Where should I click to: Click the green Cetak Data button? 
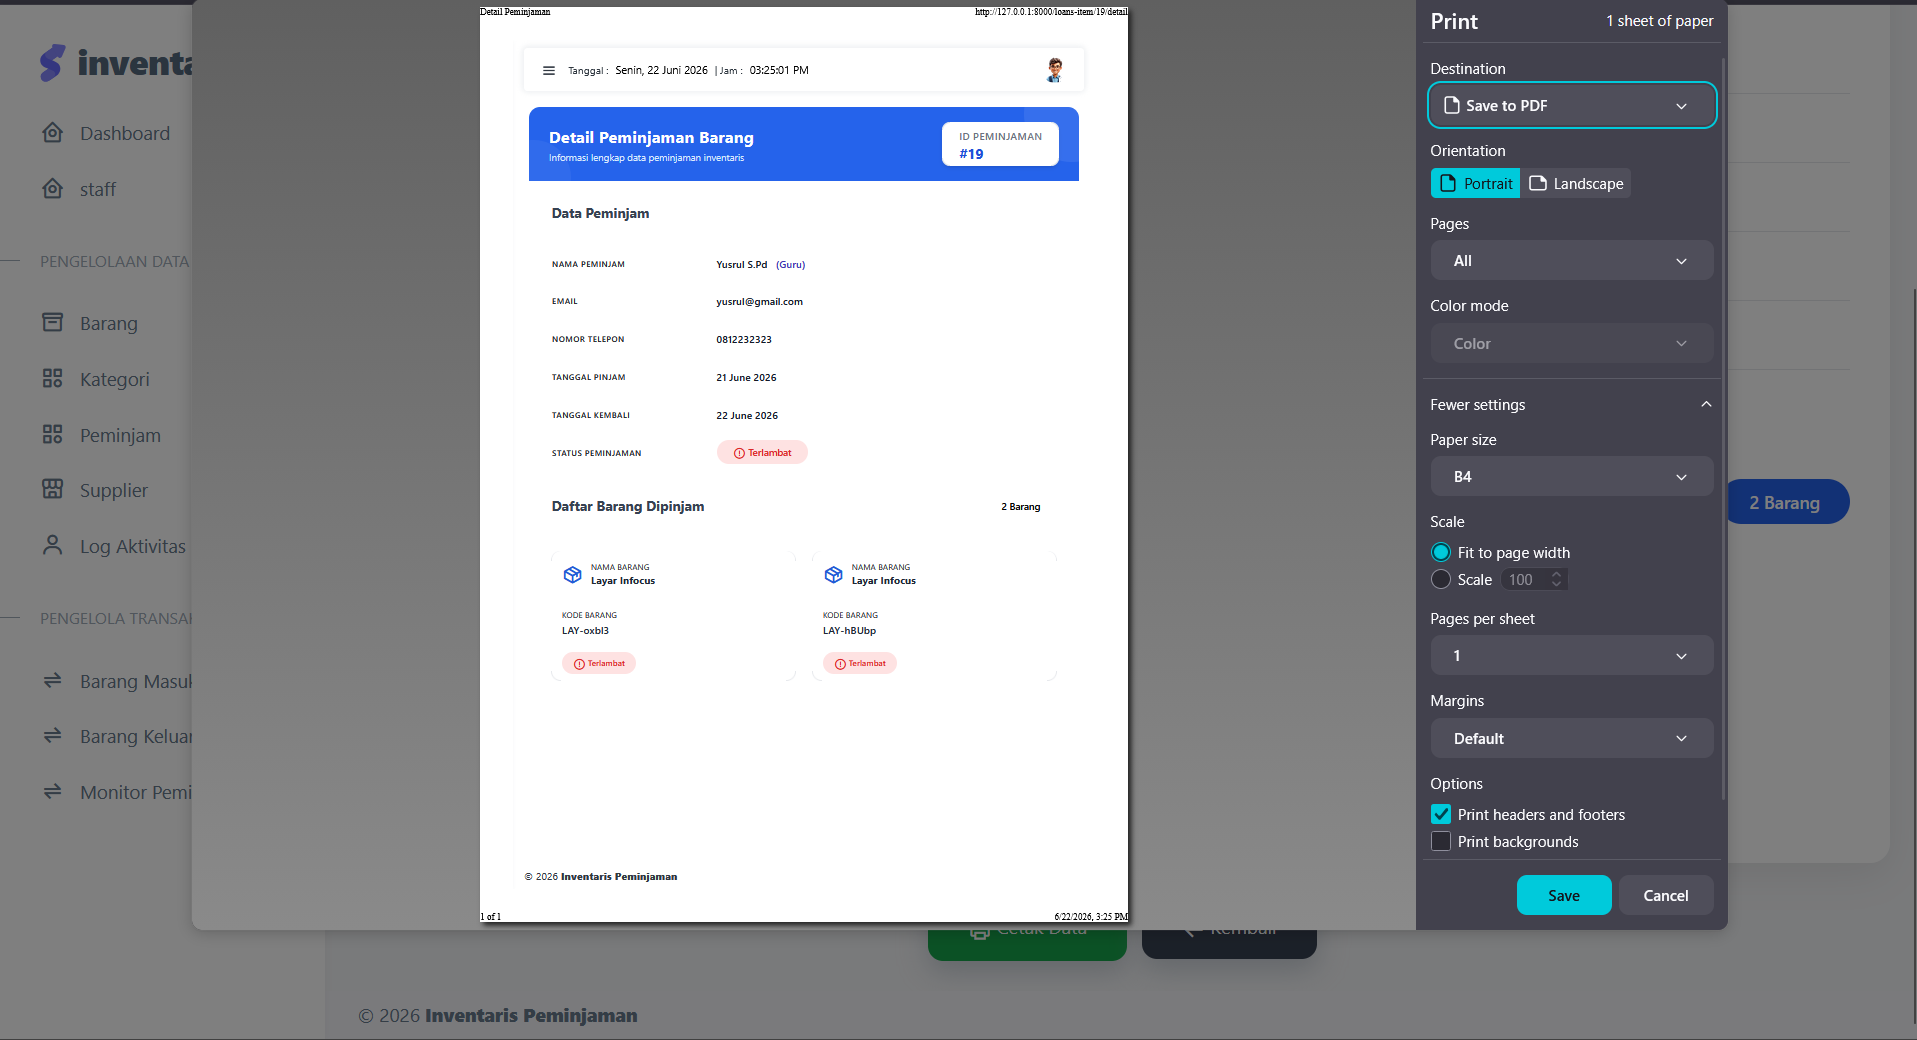click(x=1027, y=944)
